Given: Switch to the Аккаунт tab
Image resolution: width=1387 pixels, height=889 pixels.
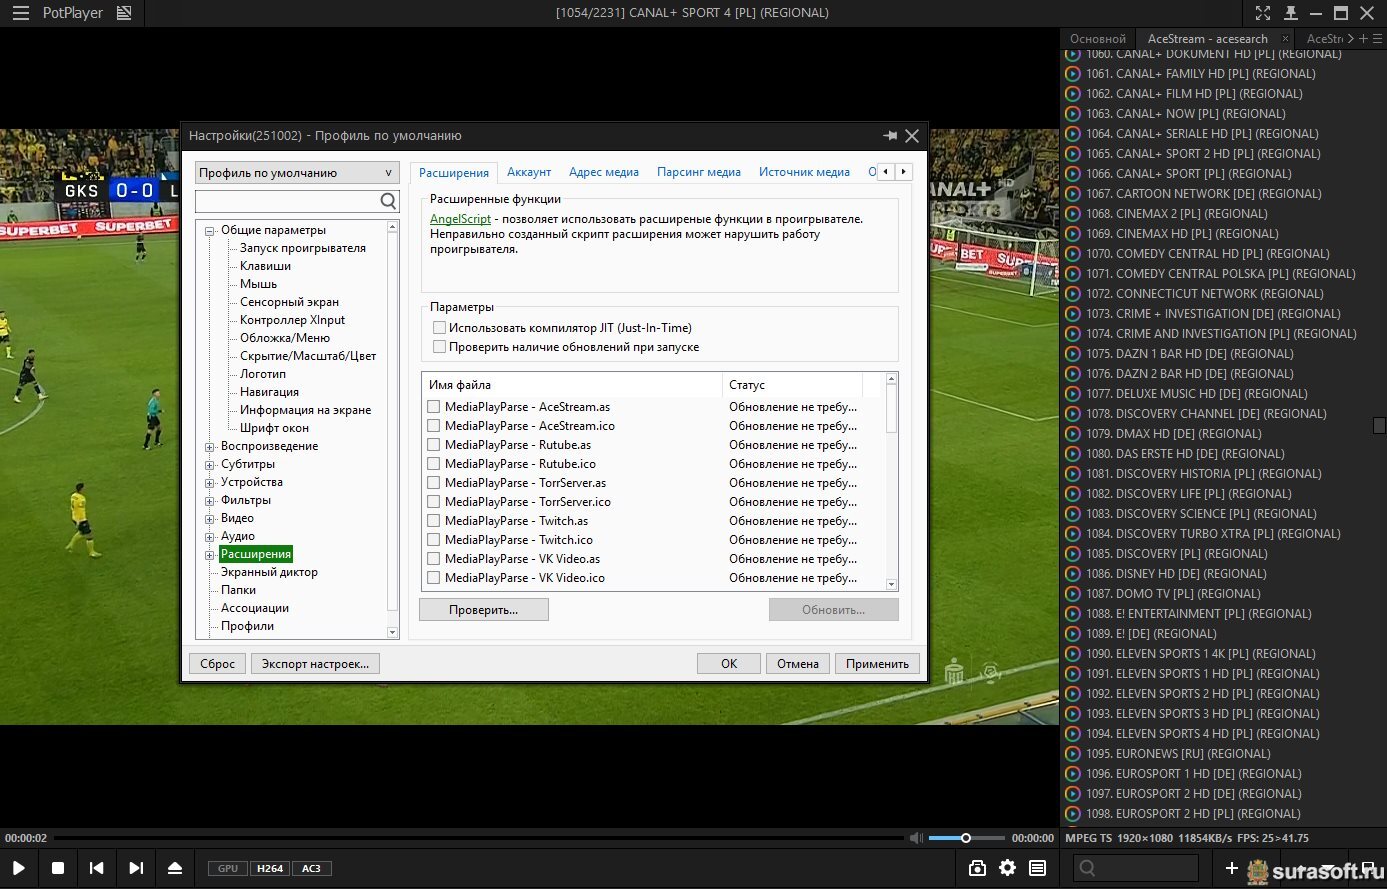Looking at the screenshot, I should [528, 172].
